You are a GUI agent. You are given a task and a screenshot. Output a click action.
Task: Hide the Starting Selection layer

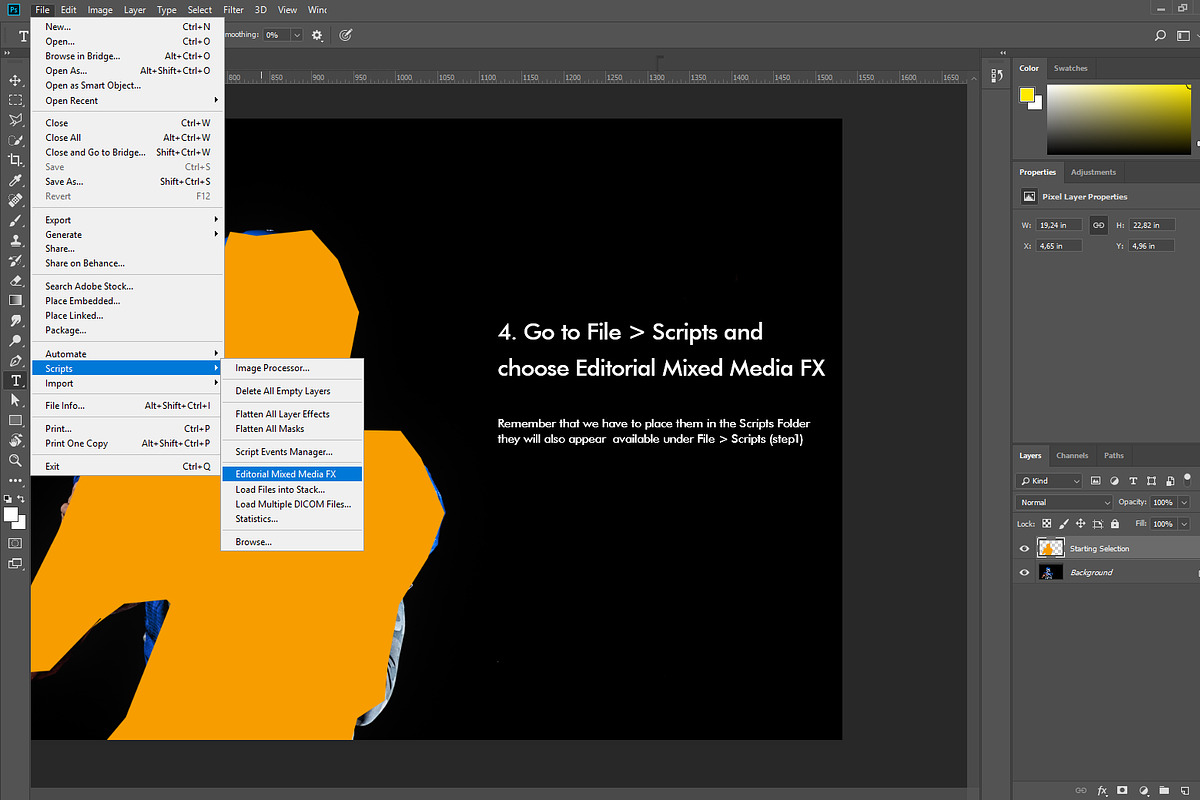pyautogui.click(x=1024, y=548)
